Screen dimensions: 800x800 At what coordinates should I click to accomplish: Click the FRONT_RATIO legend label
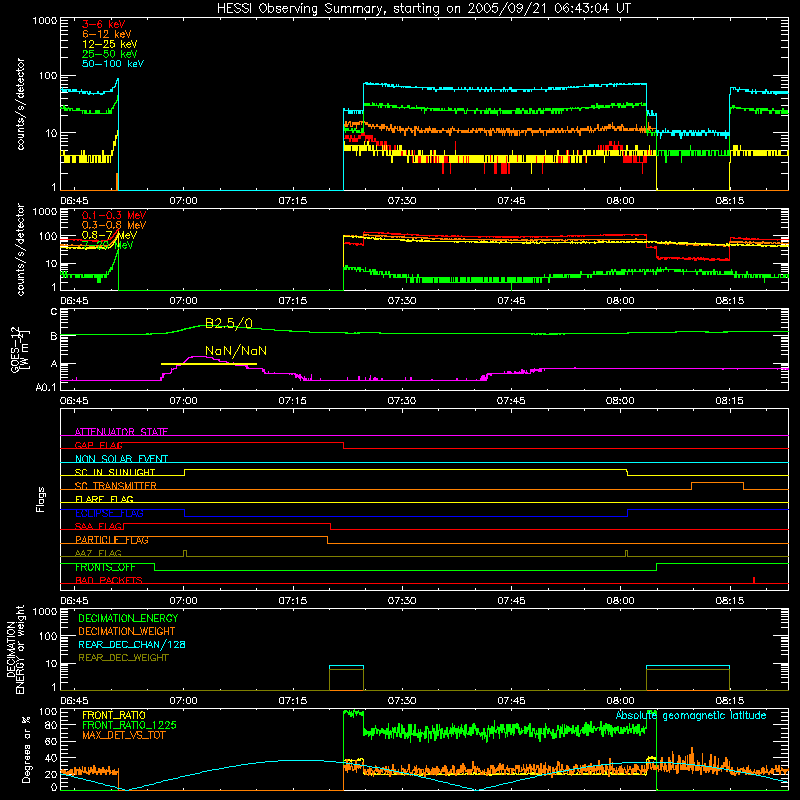pyautogui.click(x=114, y=715)
